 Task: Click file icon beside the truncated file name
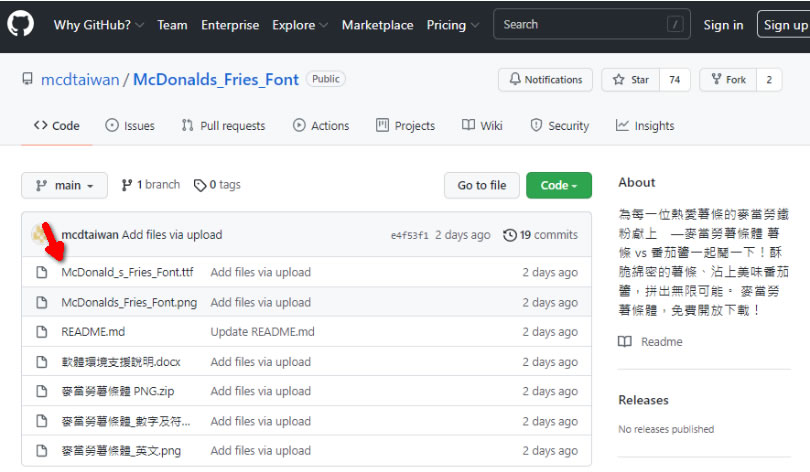click(x=42, y=421)
